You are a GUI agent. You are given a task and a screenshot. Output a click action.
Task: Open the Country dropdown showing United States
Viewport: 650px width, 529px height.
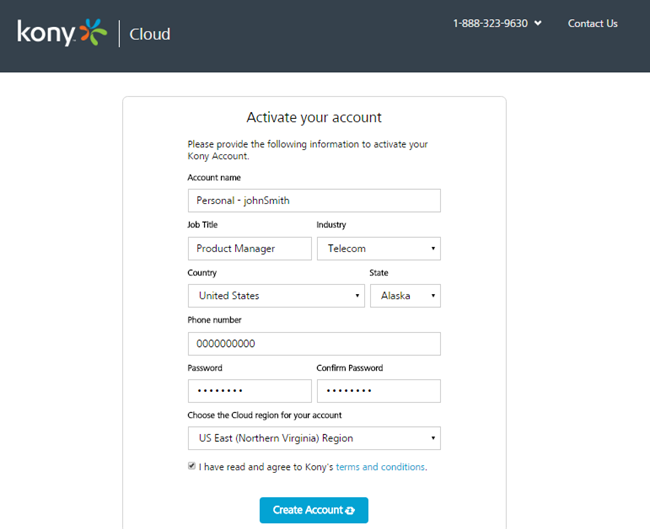coord(276,296)
